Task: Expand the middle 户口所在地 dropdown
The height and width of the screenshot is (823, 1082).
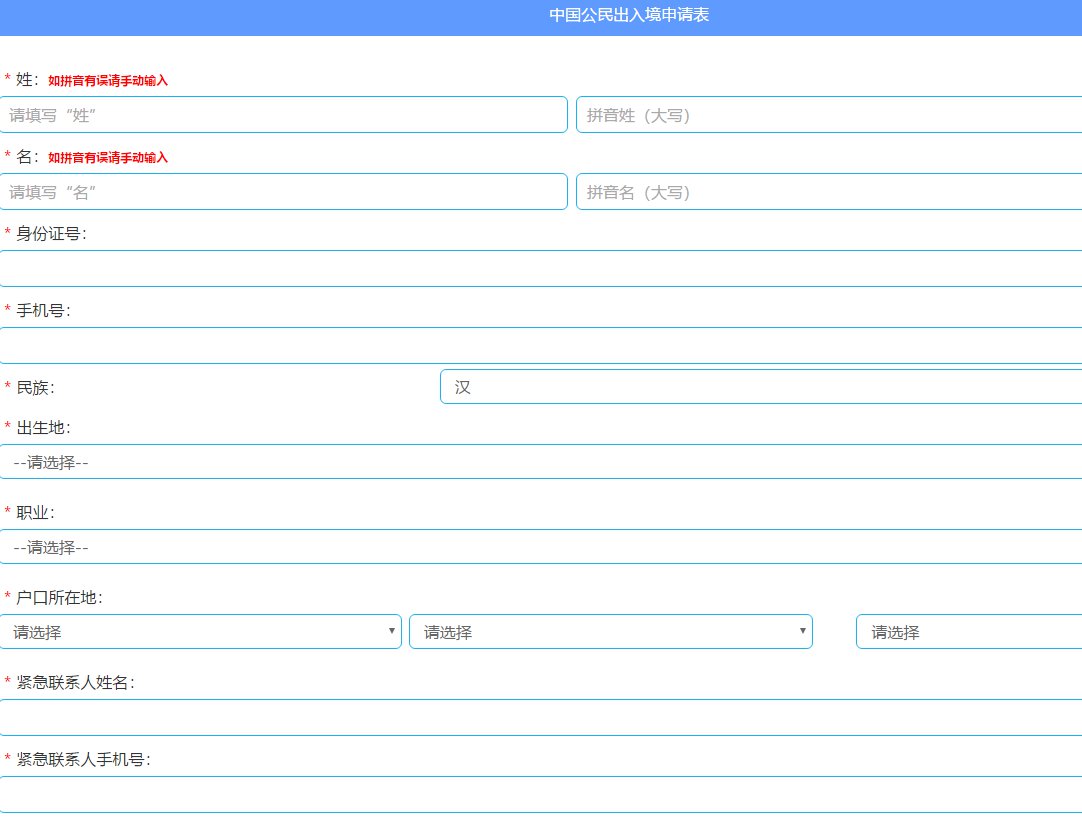Action: coord(610,632)
